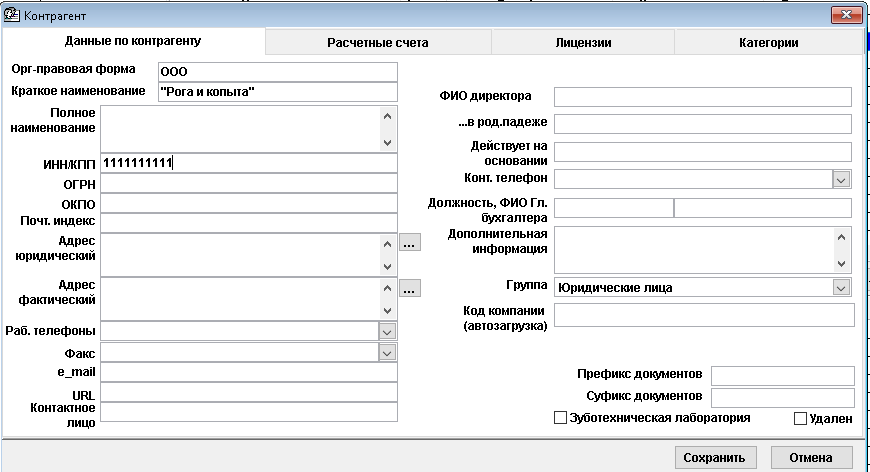Focus the ОГРН text field
Screen dimensions: 870x472
tap(249, 184)
